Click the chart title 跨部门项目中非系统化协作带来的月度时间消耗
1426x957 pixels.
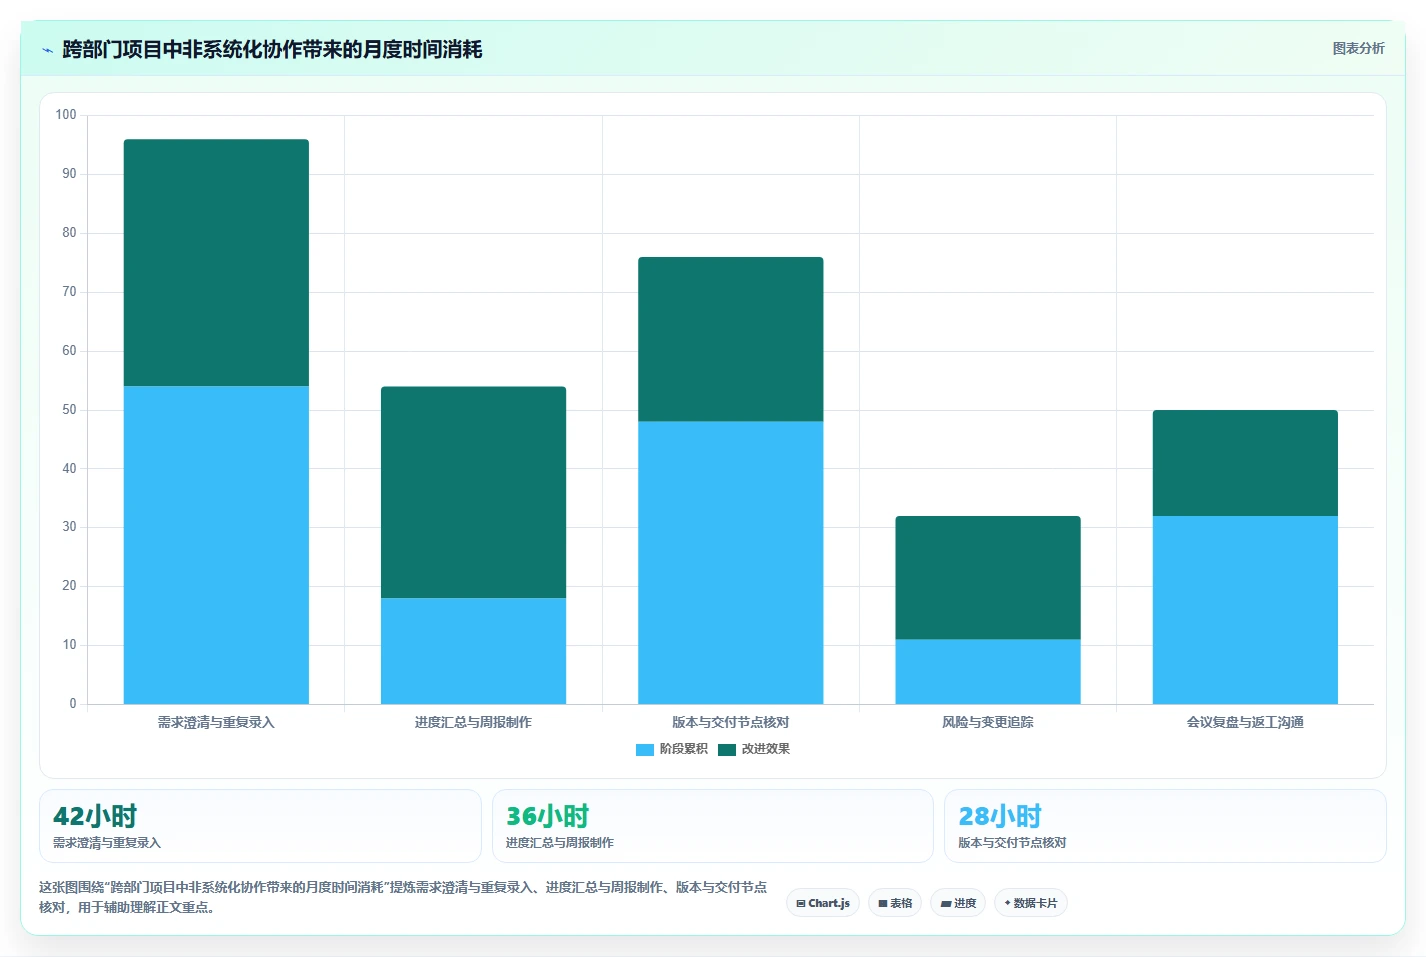point(272,50)
